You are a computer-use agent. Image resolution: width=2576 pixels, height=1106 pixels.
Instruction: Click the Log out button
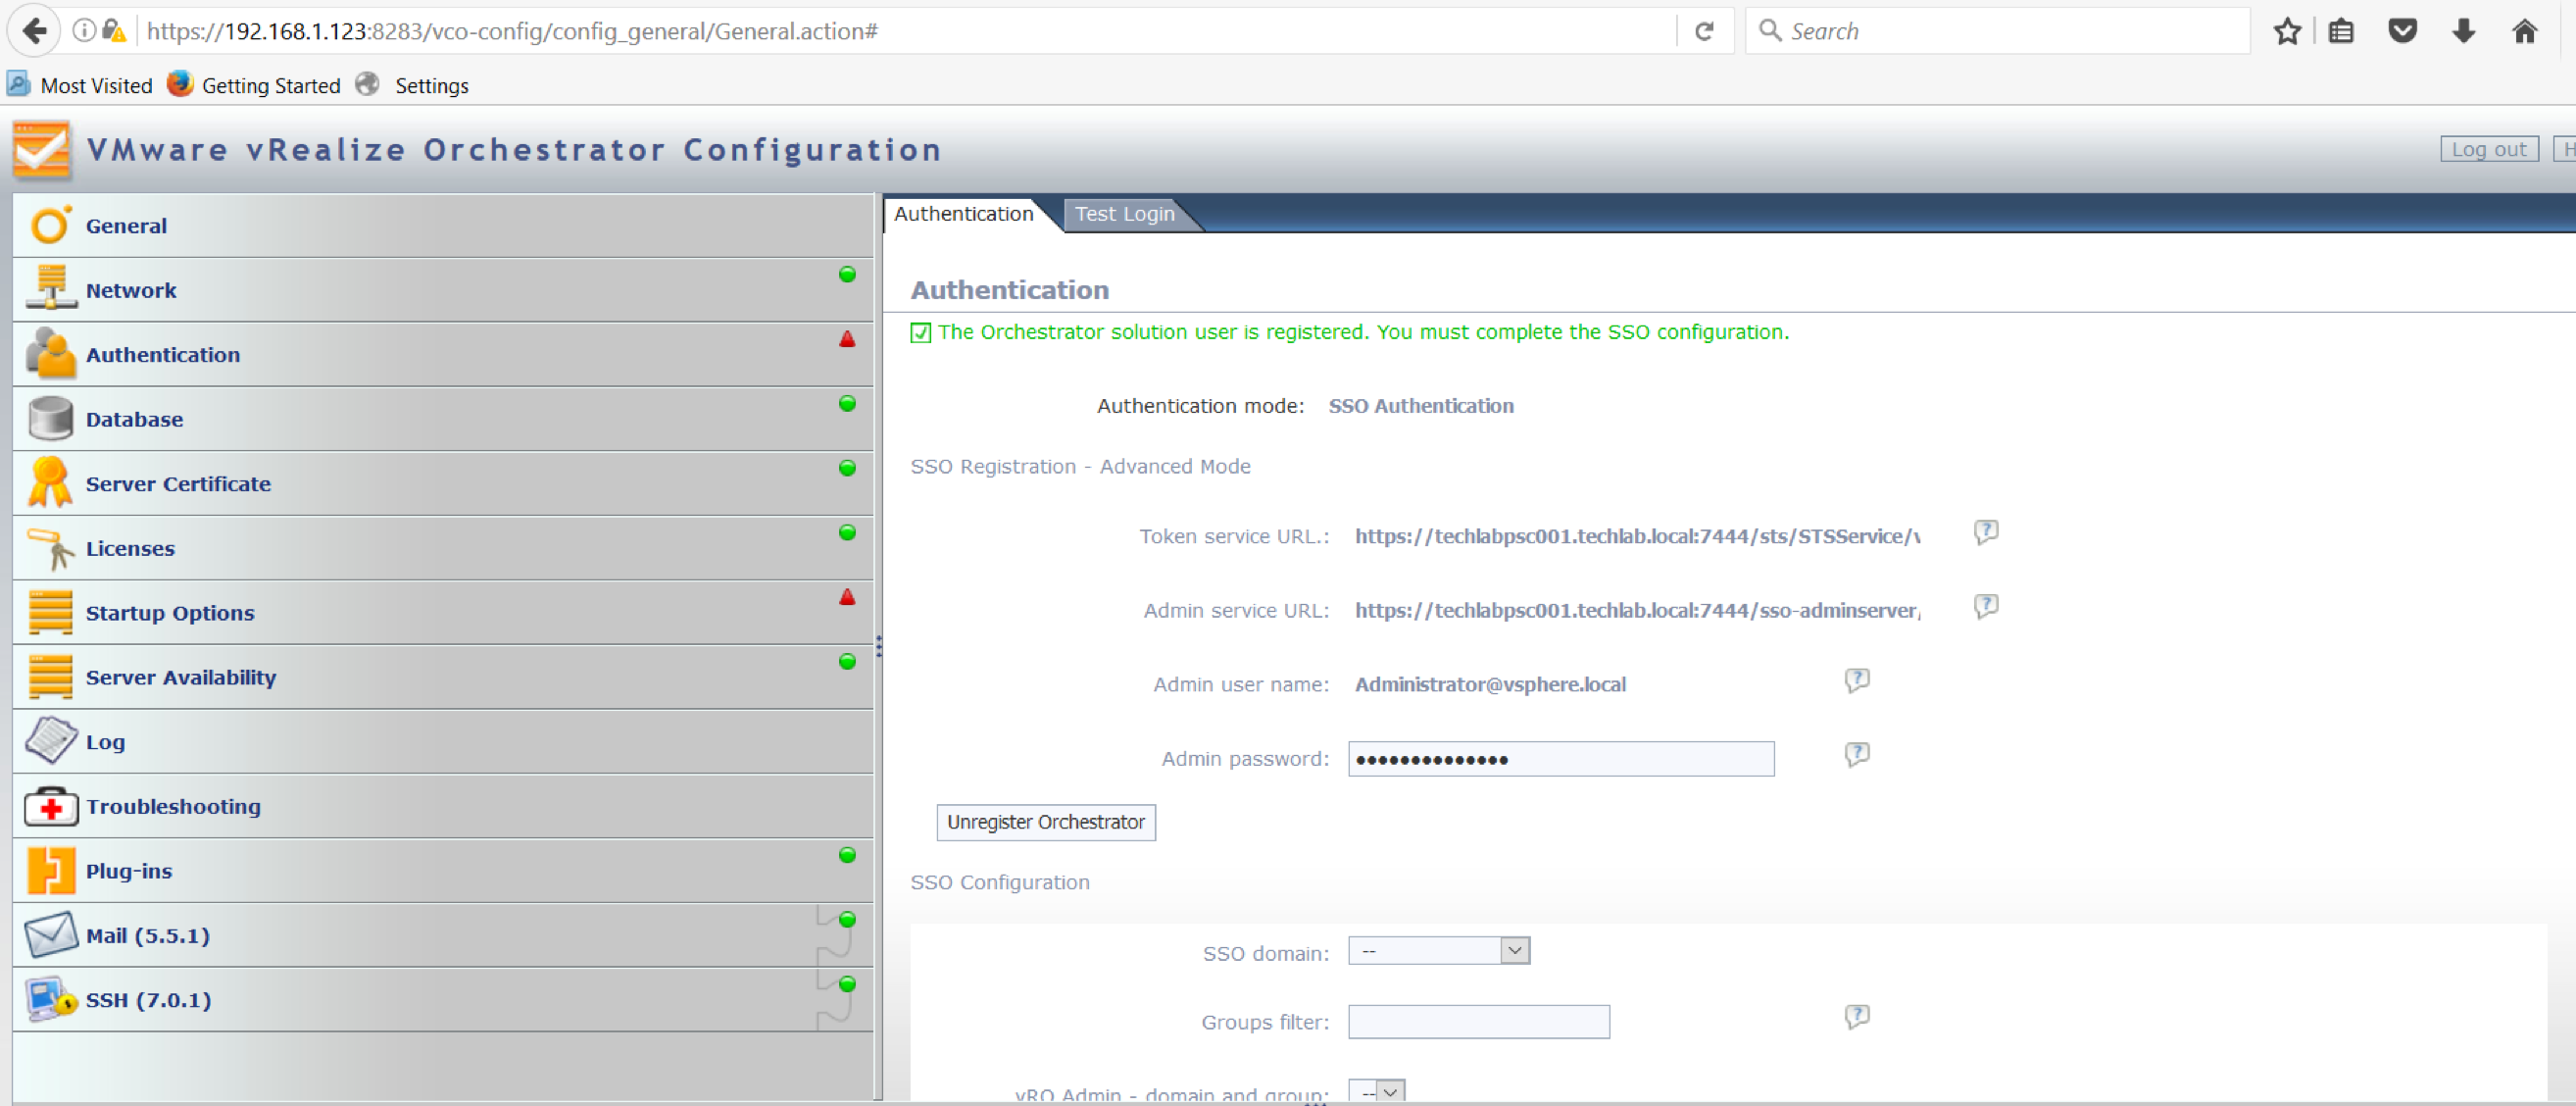coord(2488,149)
